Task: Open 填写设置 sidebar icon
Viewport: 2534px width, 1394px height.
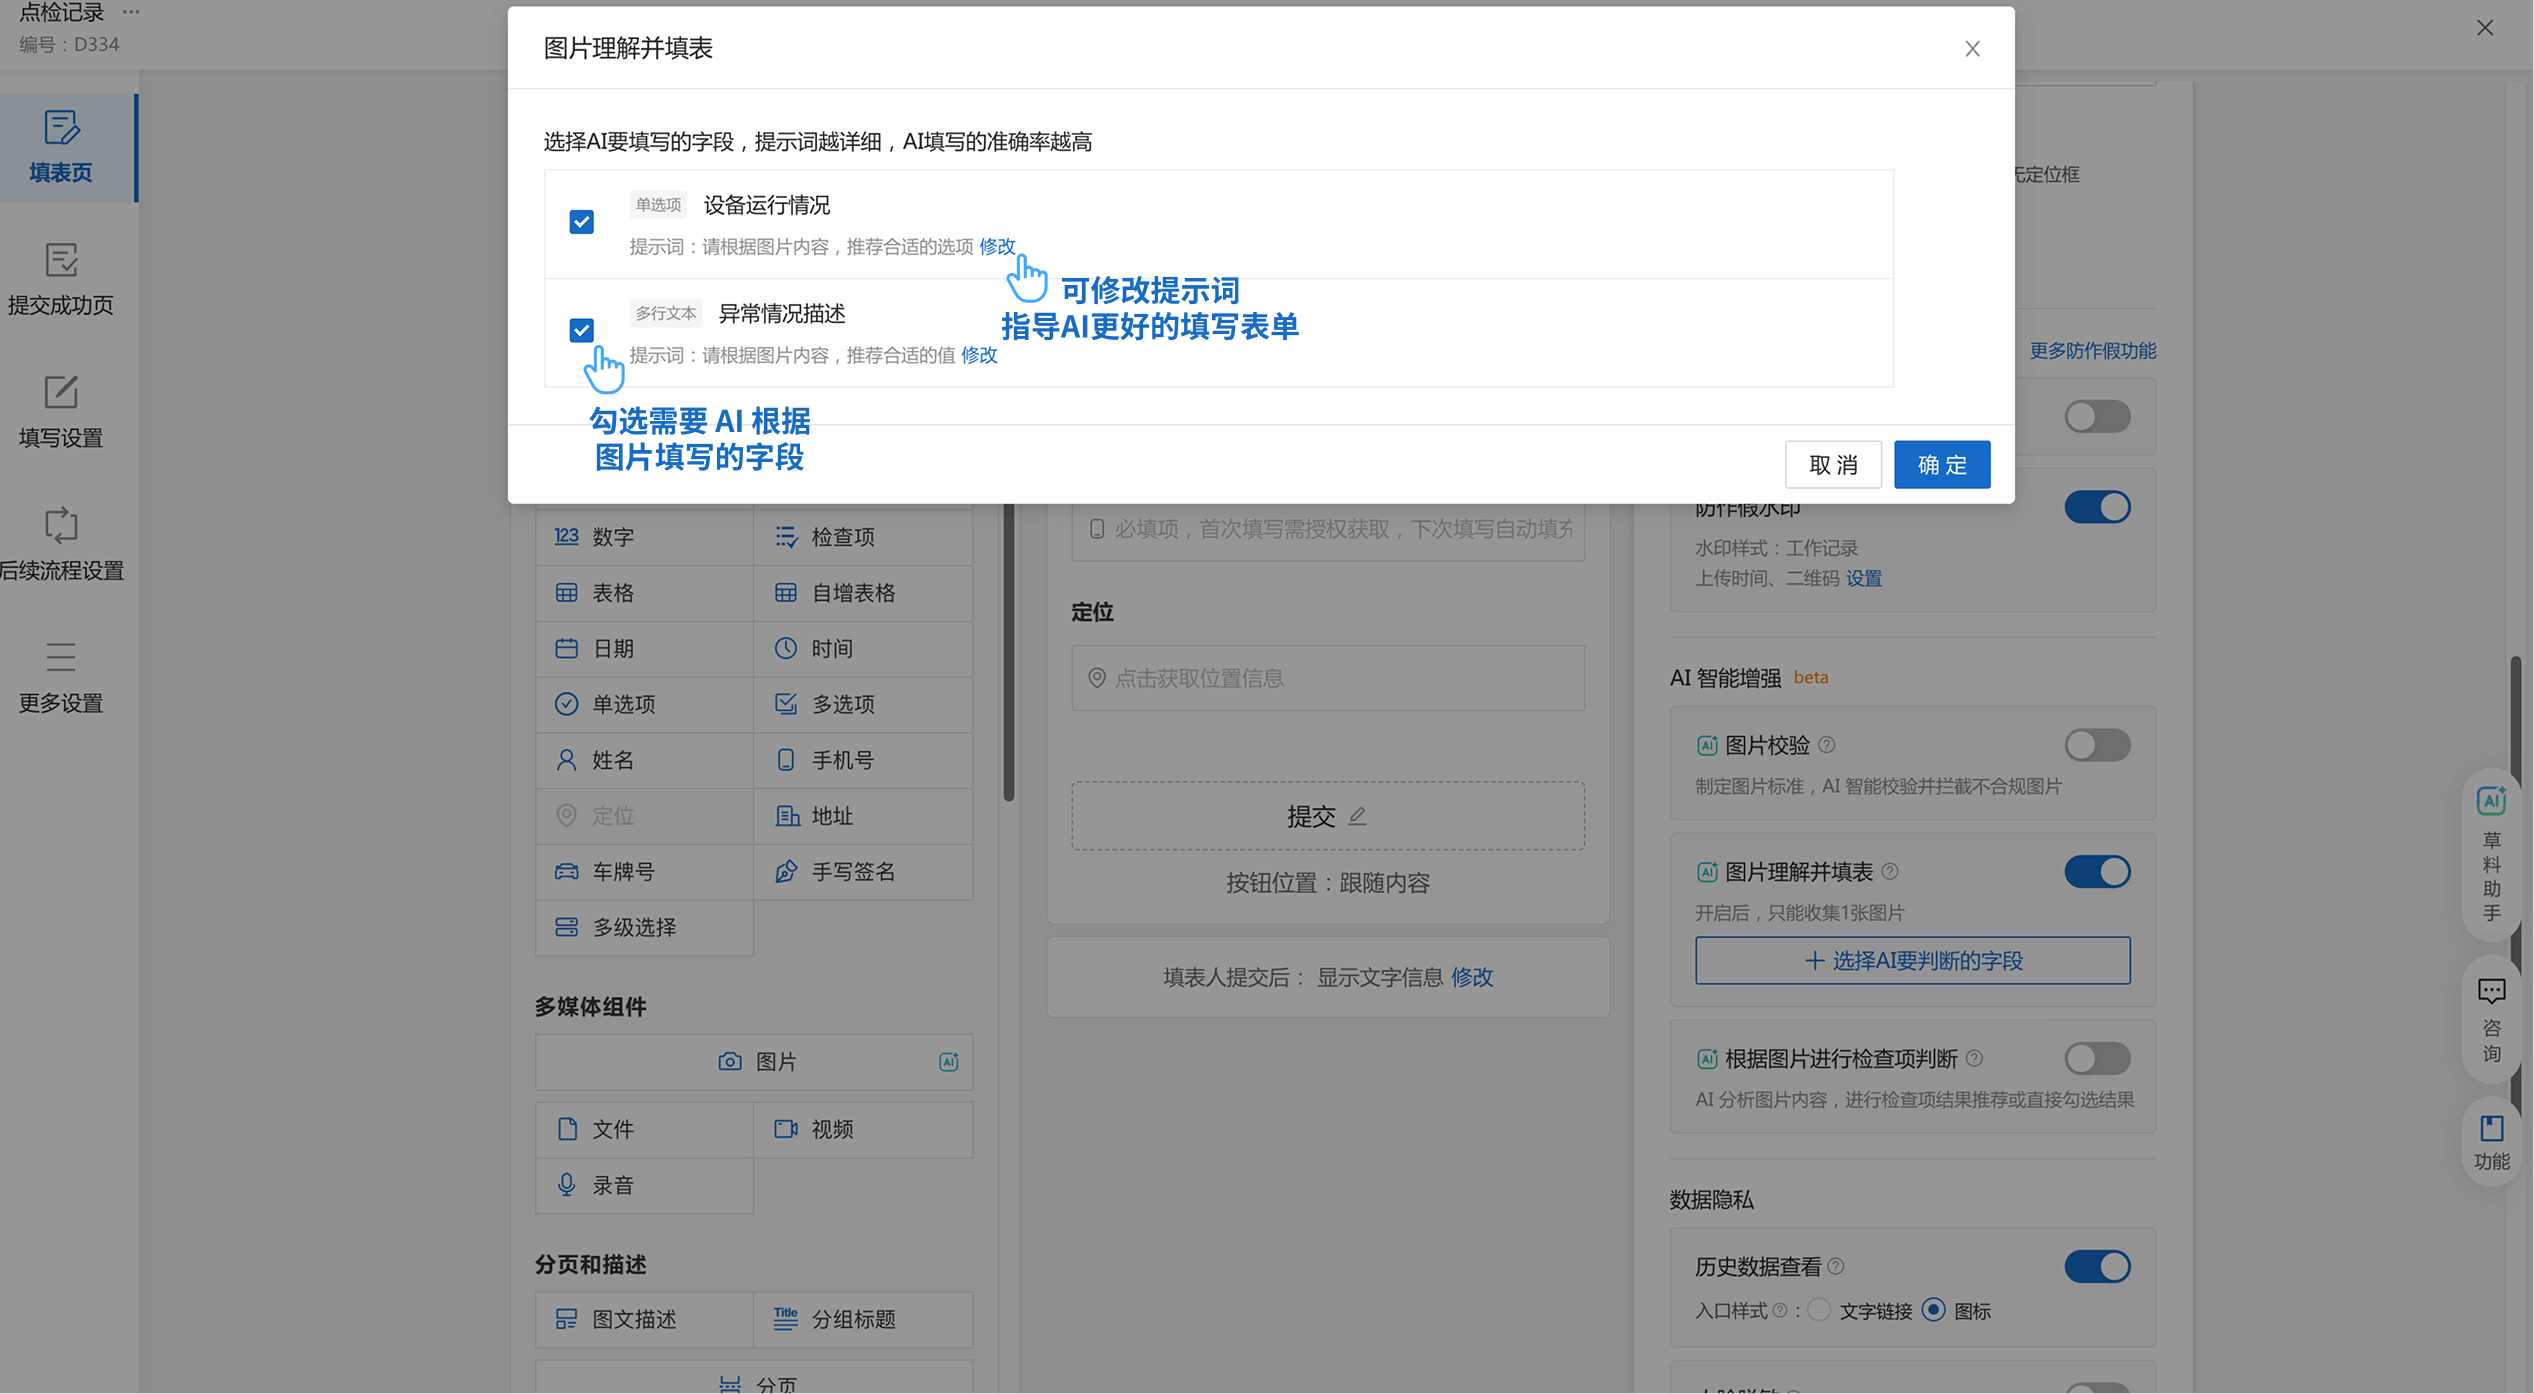Action: [x=61, y=412]
